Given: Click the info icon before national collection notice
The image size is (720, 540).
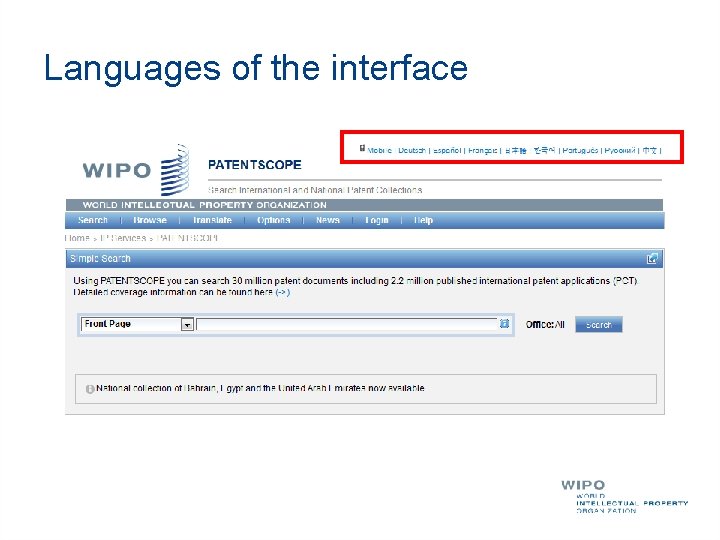Looking at the screenshot, I should (x=90, y=389).
